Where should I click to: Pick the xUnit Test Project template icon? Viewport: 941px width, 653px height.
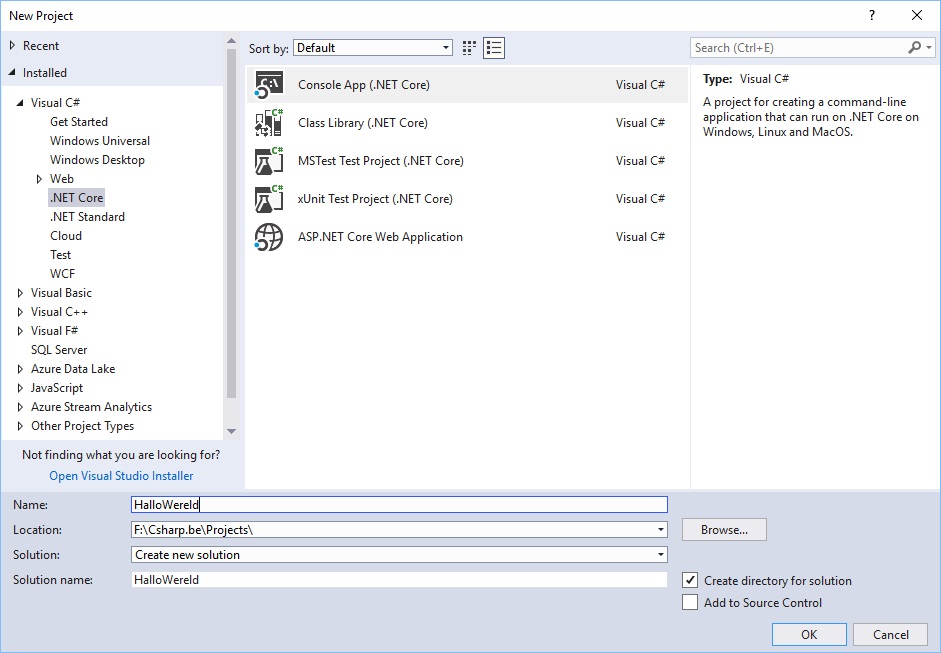pyautogui.click(x=268, y=199)
